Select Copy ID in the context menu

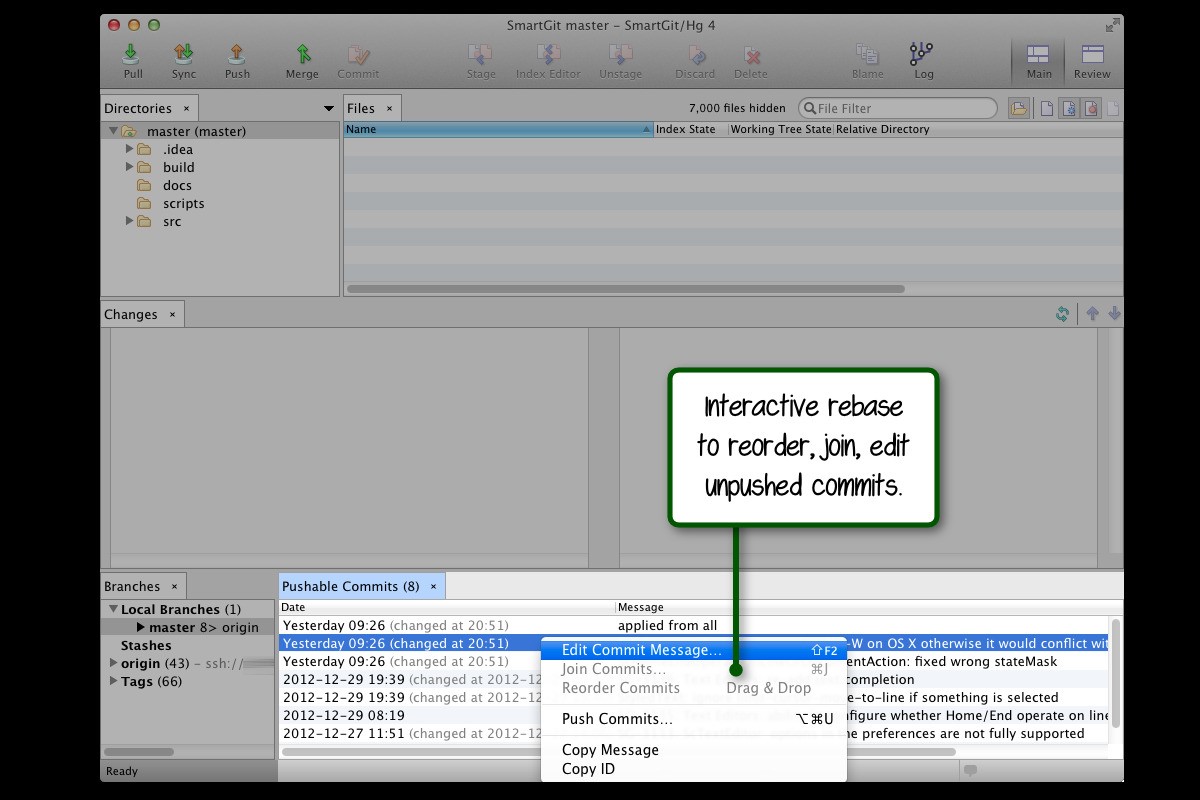coord(588,769)
